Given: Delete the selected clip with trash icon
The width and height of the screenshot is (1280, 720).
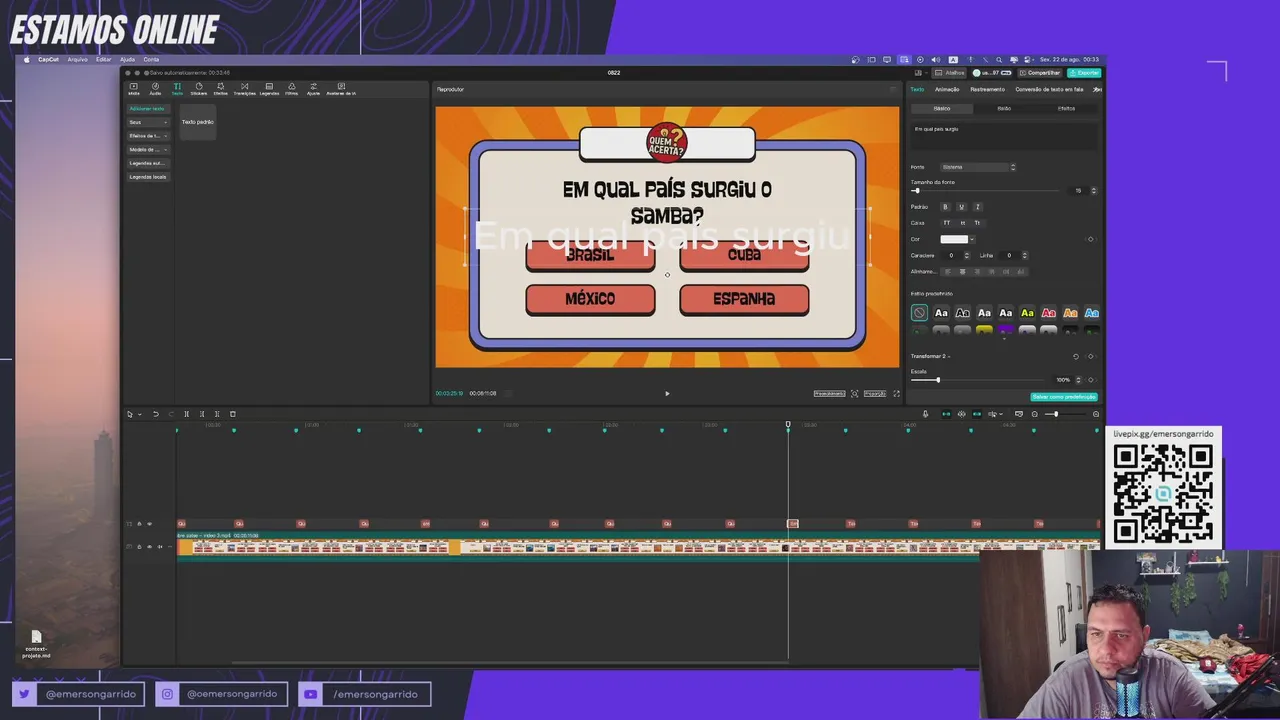Looking at the screenshot, I should click(233, 414).
